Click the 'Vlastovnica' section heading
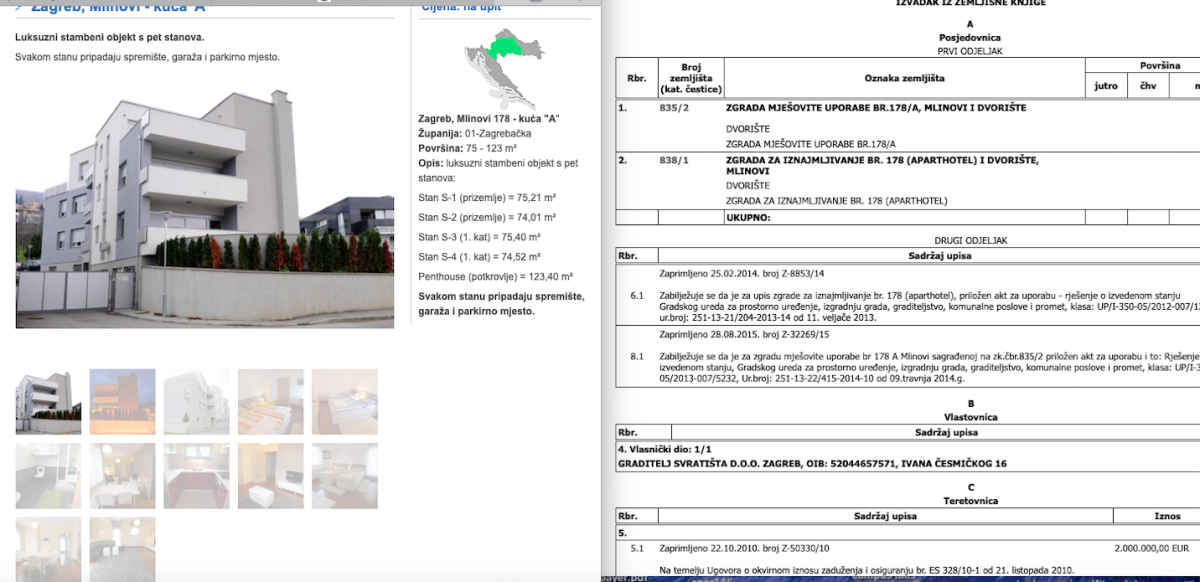 click(x=968, y=416)
